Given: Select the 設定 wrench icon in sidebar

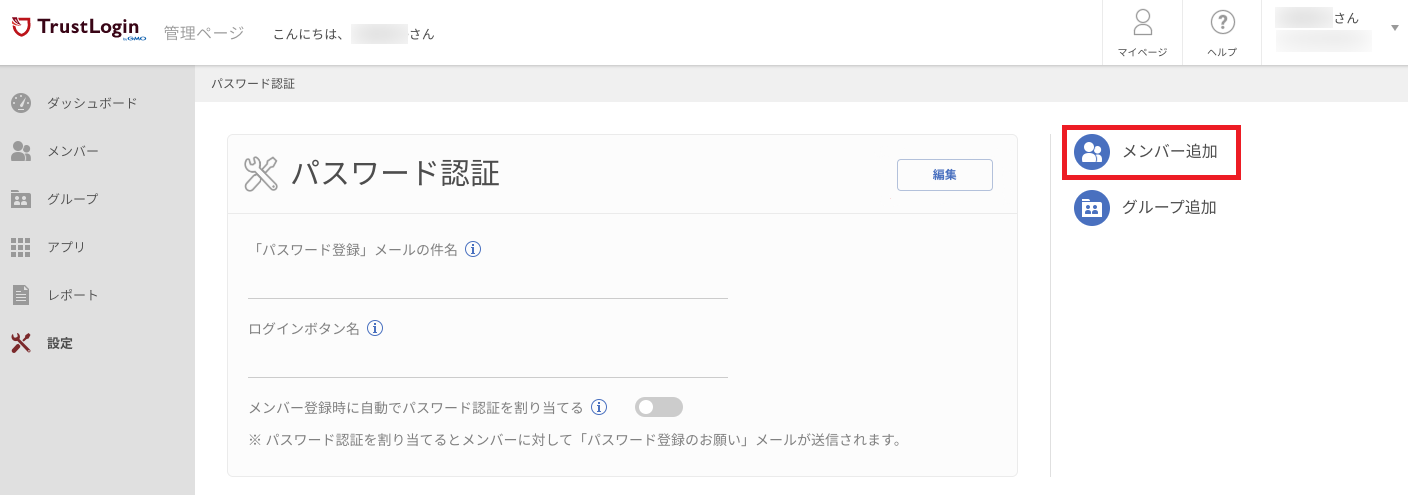Looking at the screenshot, I should click(x=21, y=343).
